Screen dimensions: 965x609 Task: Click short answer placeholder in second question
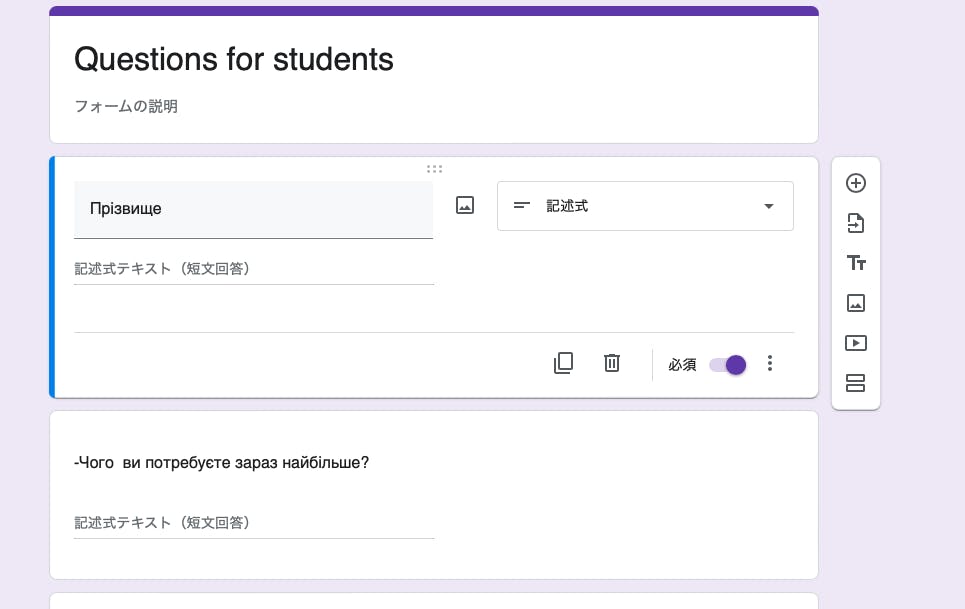coord(162,522)
